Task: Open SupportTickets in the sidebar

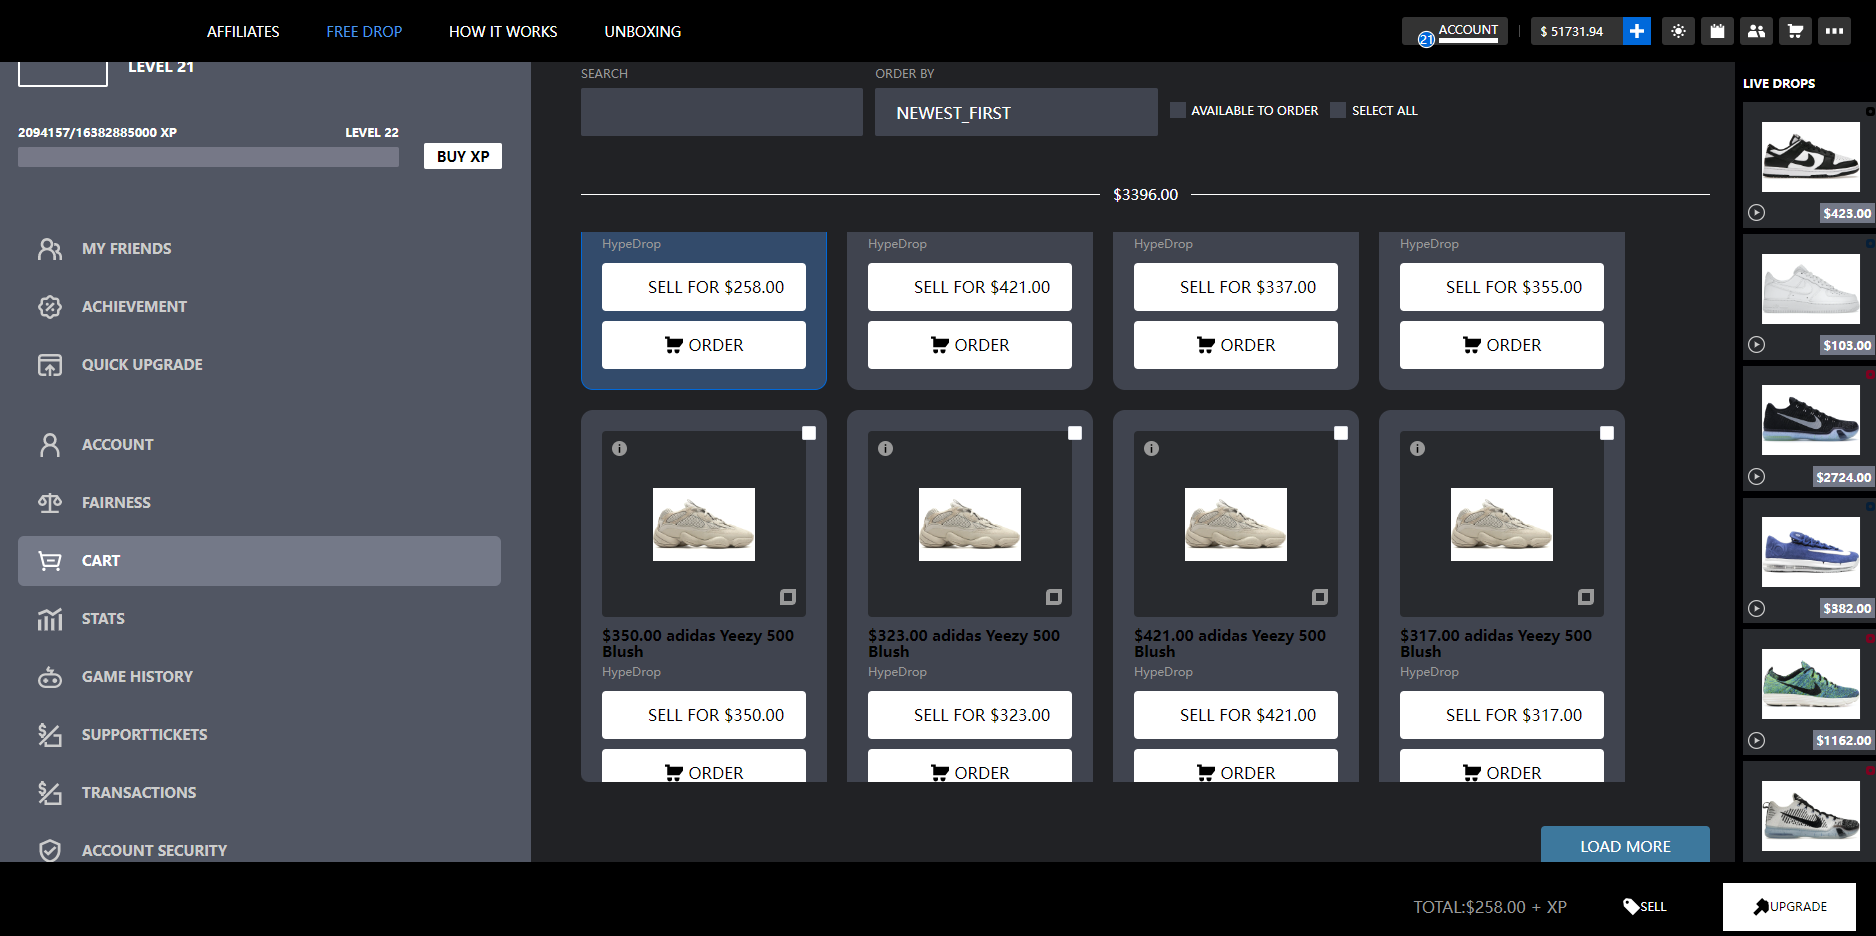Action: pos(260,734)
